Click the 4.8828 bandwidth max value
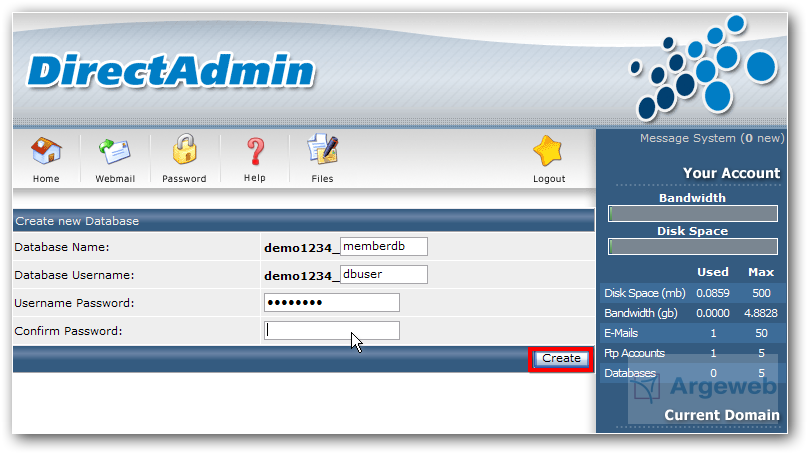This screenshot has height=454, width=808. [761, 313]
